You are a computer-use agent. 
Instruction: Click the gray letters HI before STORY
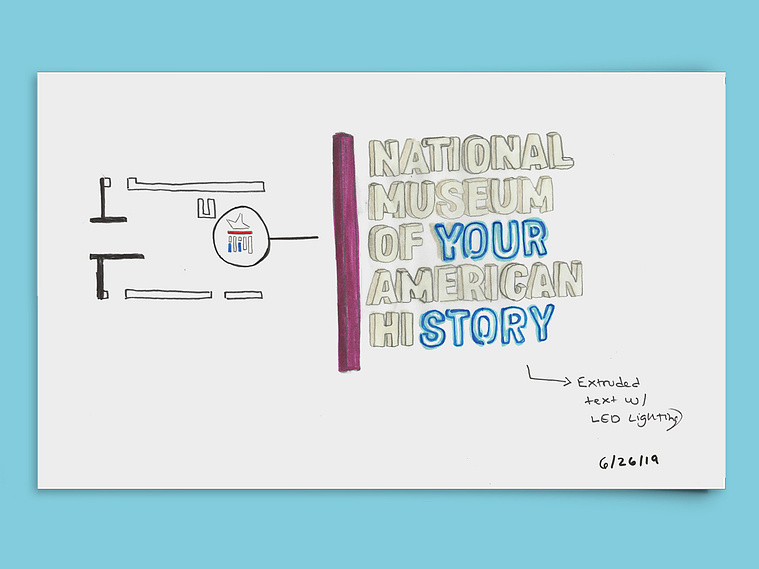pos(392,329)
